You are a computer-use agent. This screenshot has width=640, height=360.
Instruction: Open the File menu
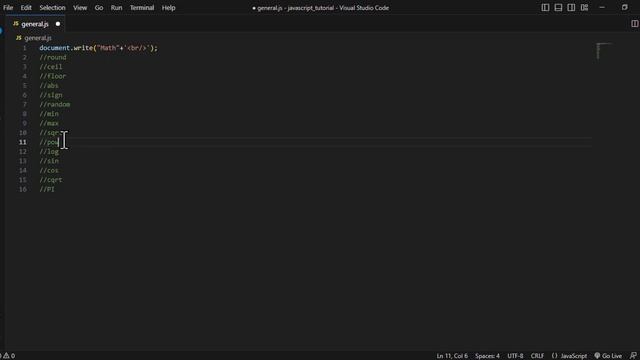pyautogui.click(x=8, y=8)
